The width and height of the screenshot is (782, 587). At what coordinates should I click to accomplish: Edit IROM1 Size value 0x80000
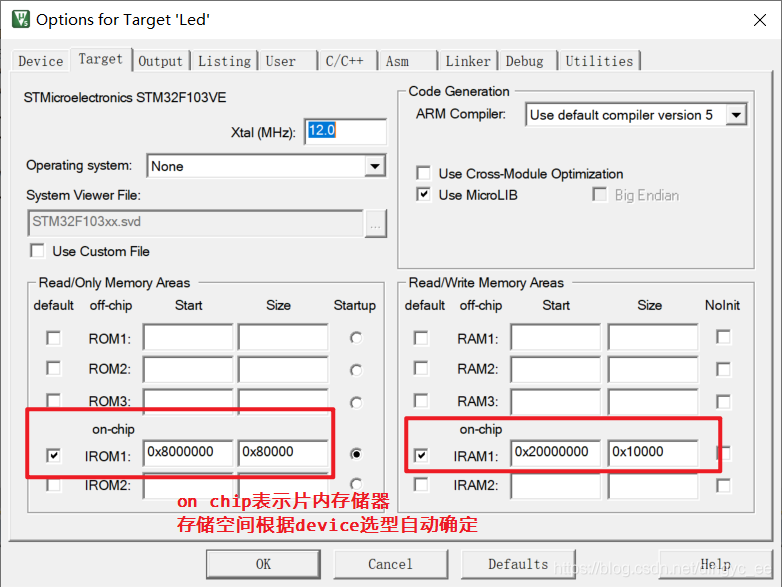coord(283,453)
